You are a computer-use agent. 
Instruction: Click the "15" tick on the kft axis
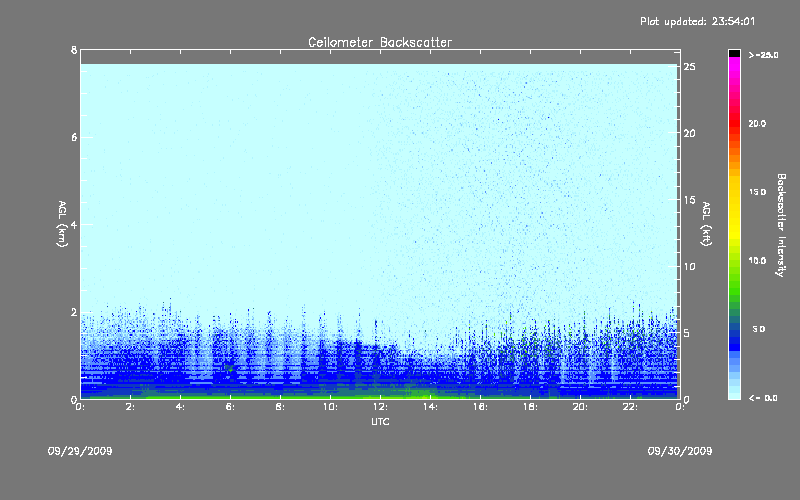click(689, 200)
